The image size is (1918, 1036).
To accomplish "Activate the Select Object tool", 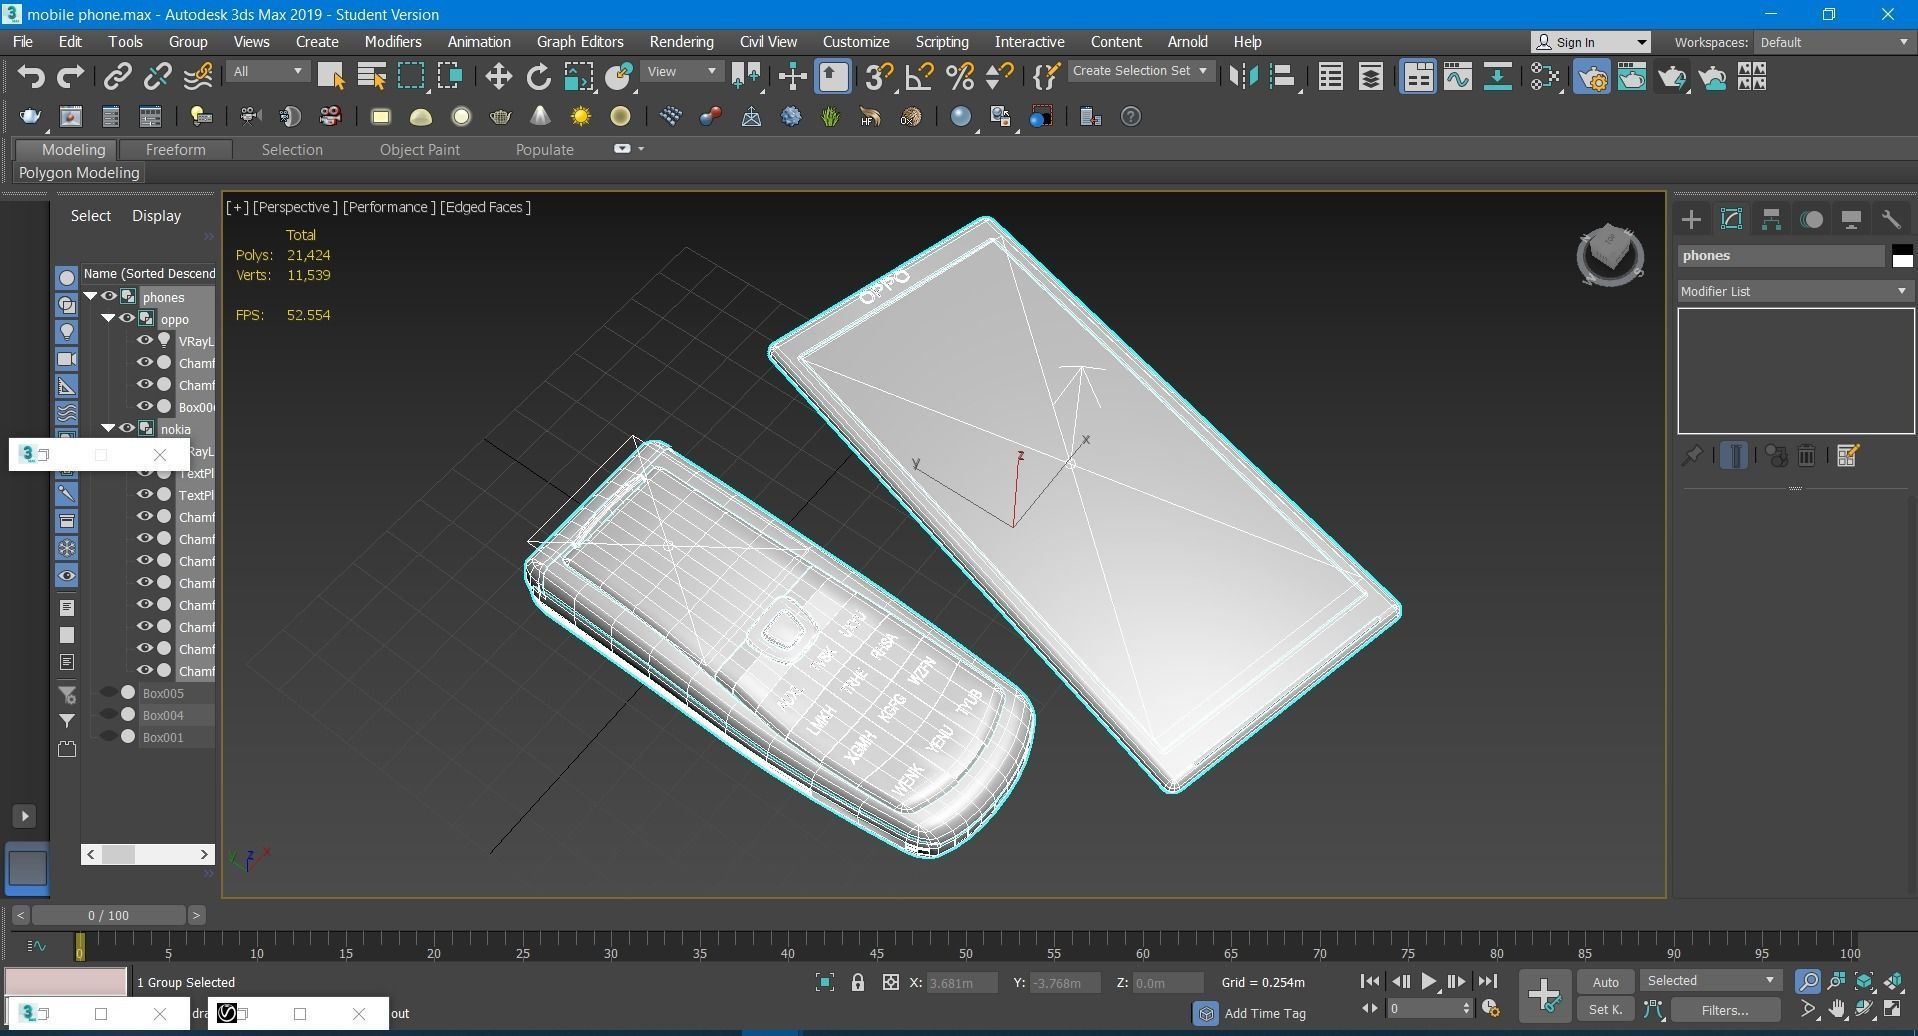I will (x=331, y=77).
